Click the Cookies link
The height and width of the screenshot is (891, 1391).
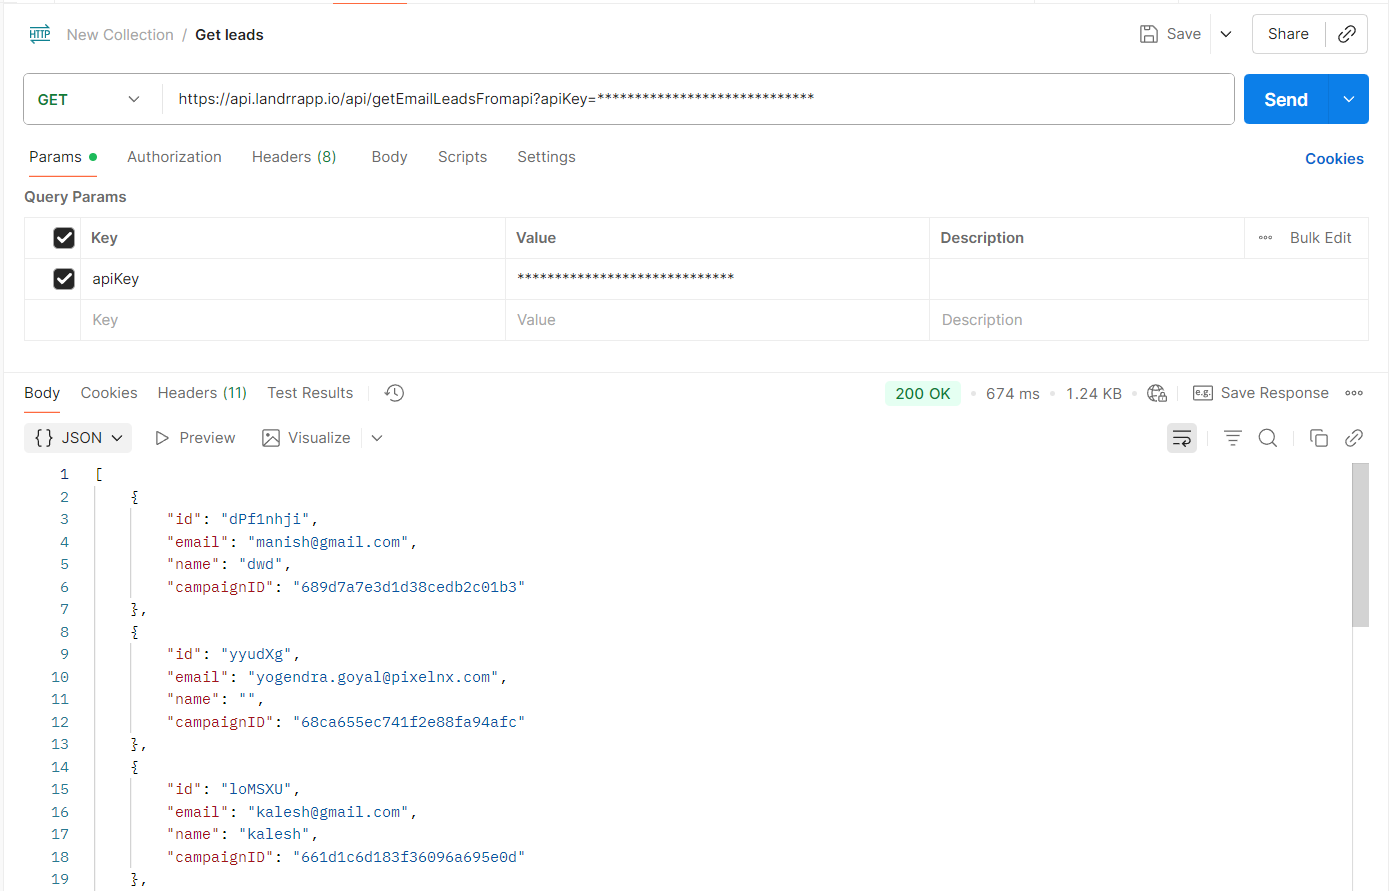point(1334,159)
